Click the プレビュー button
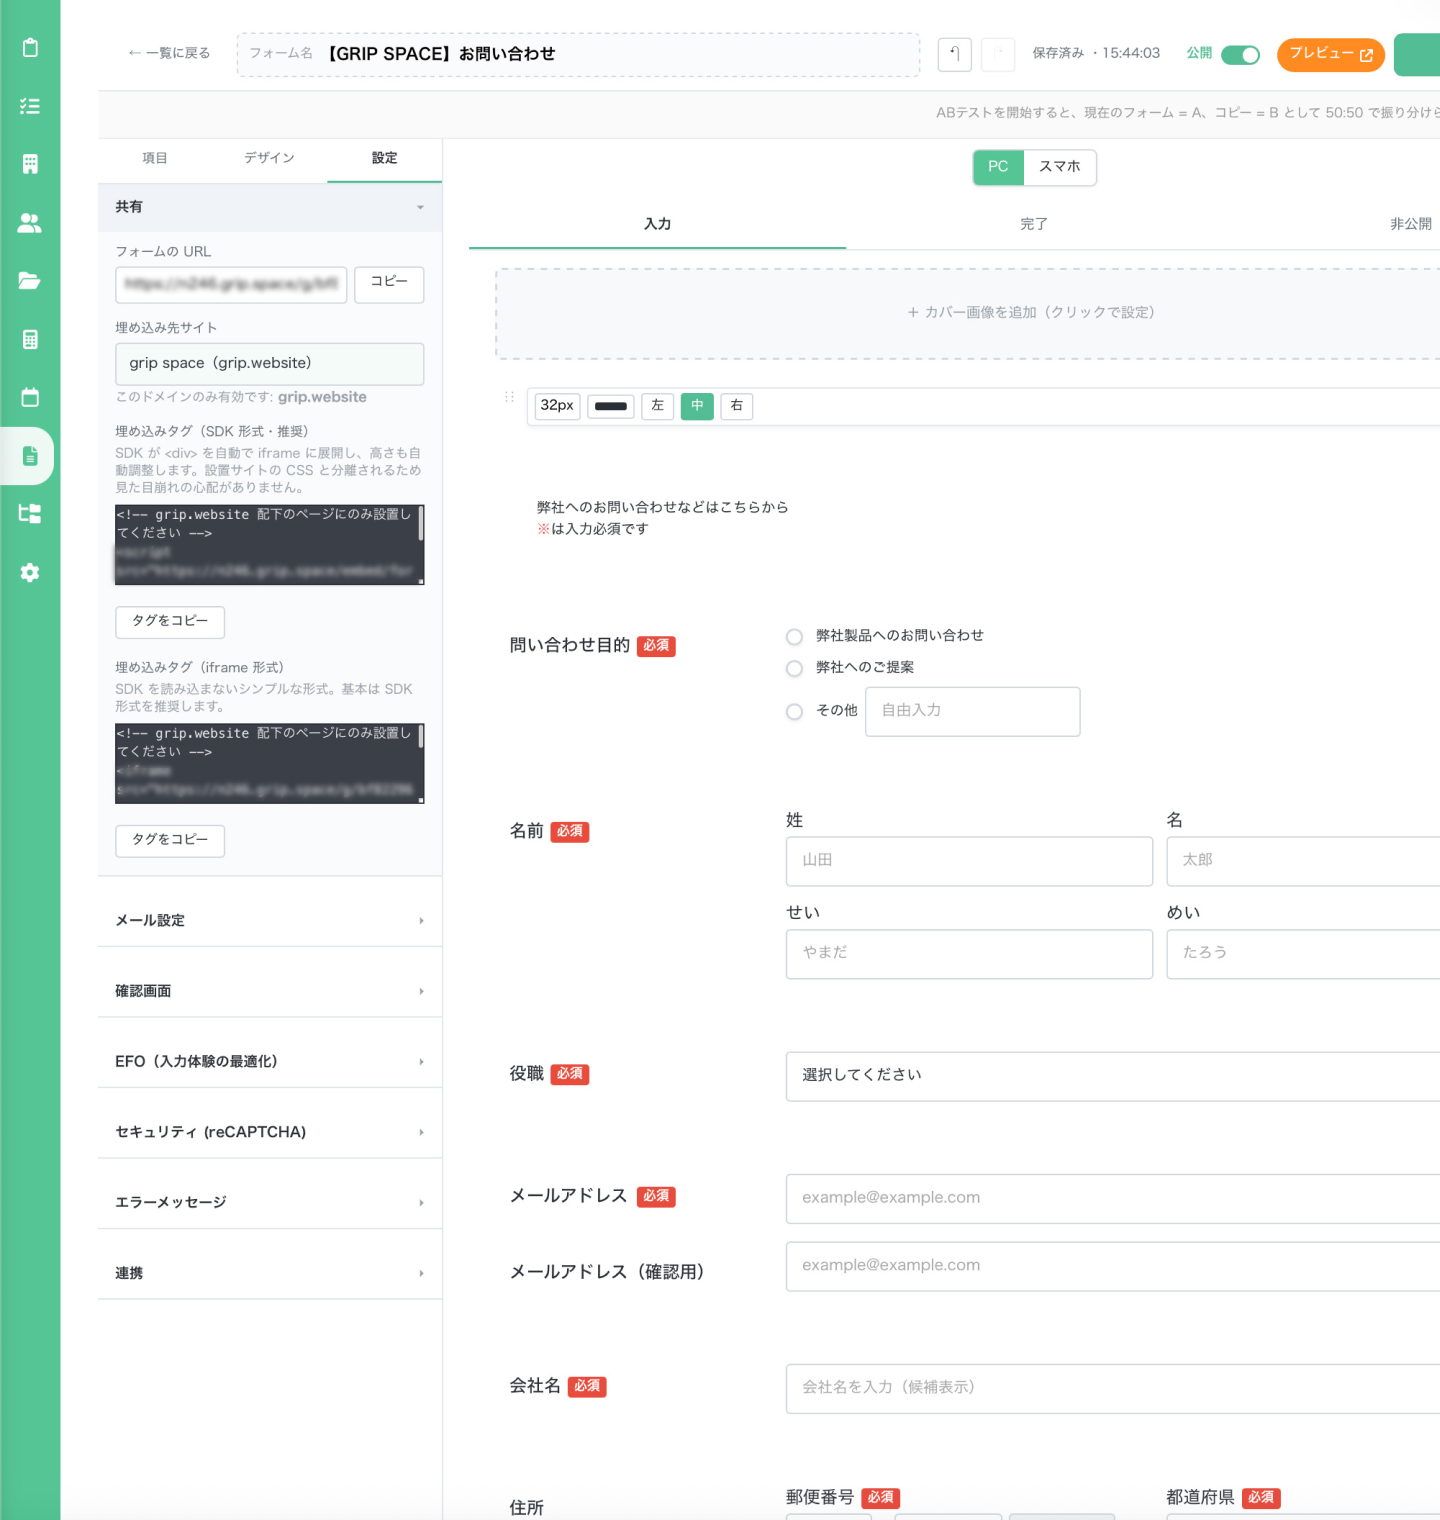The image size is (1440, 1520). pos(1330,54)
